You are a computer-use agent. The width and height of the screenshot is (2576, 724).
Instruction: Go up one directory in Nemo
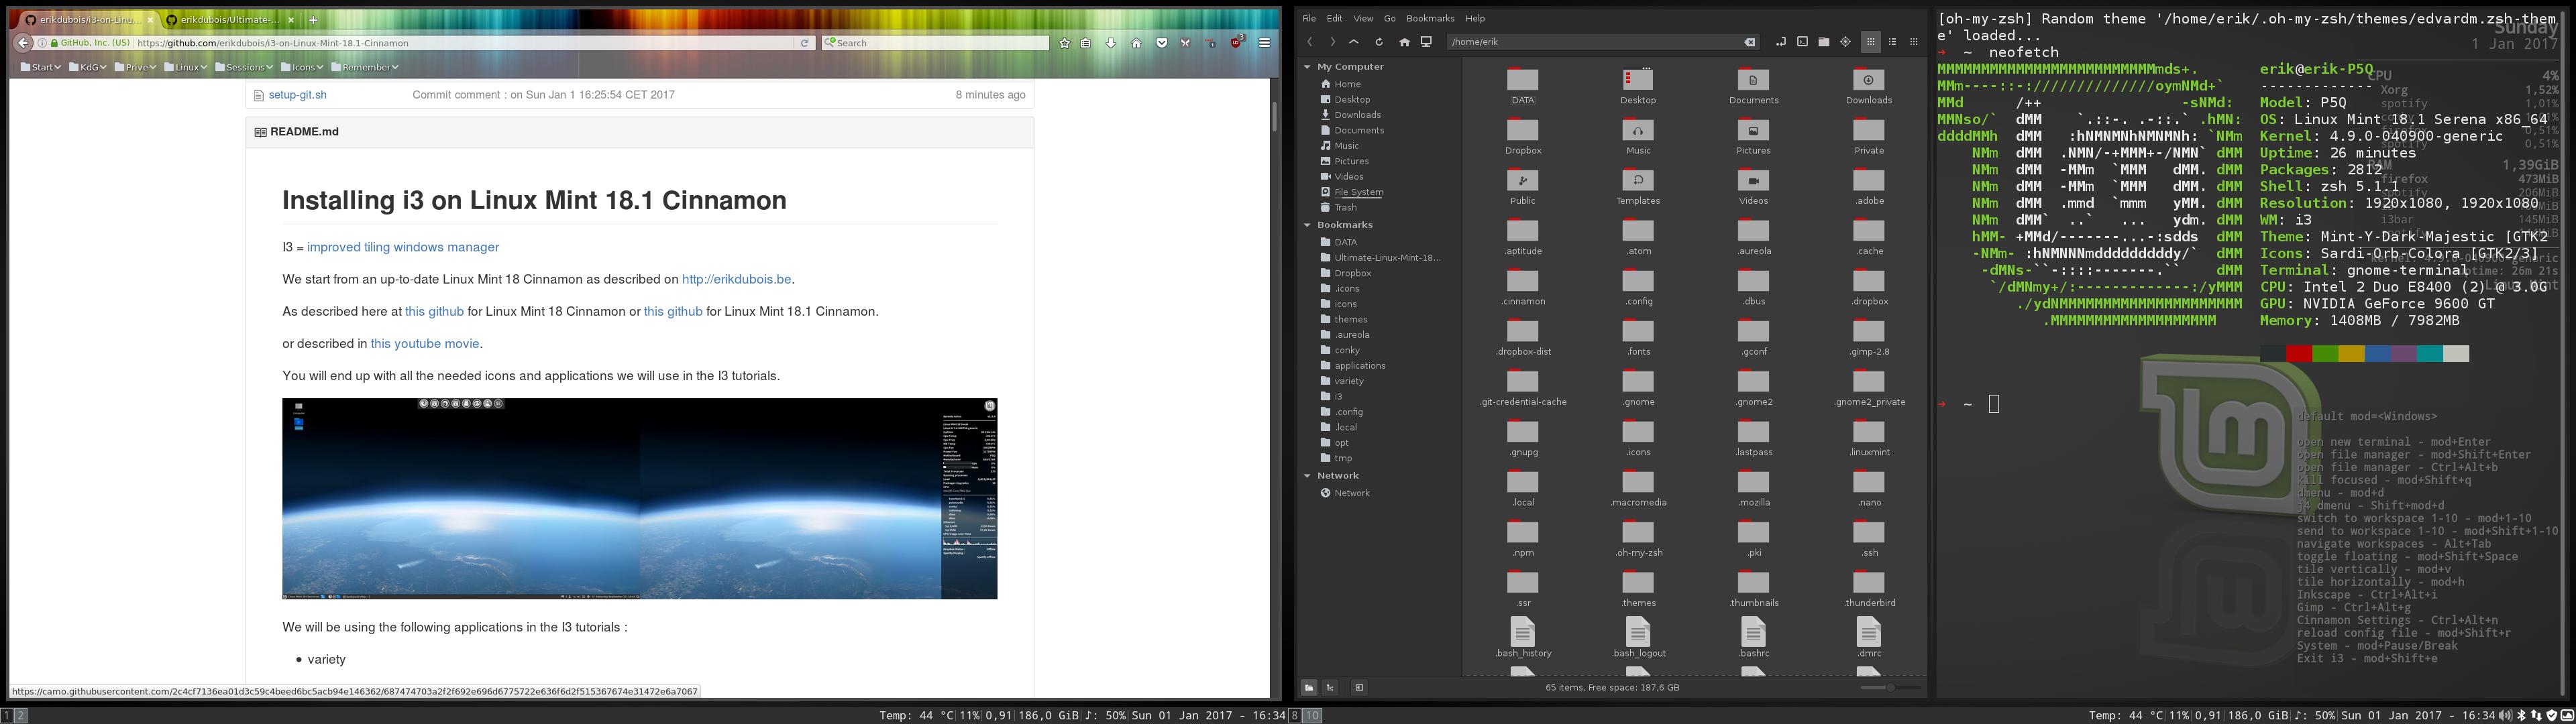point(1354,42)
